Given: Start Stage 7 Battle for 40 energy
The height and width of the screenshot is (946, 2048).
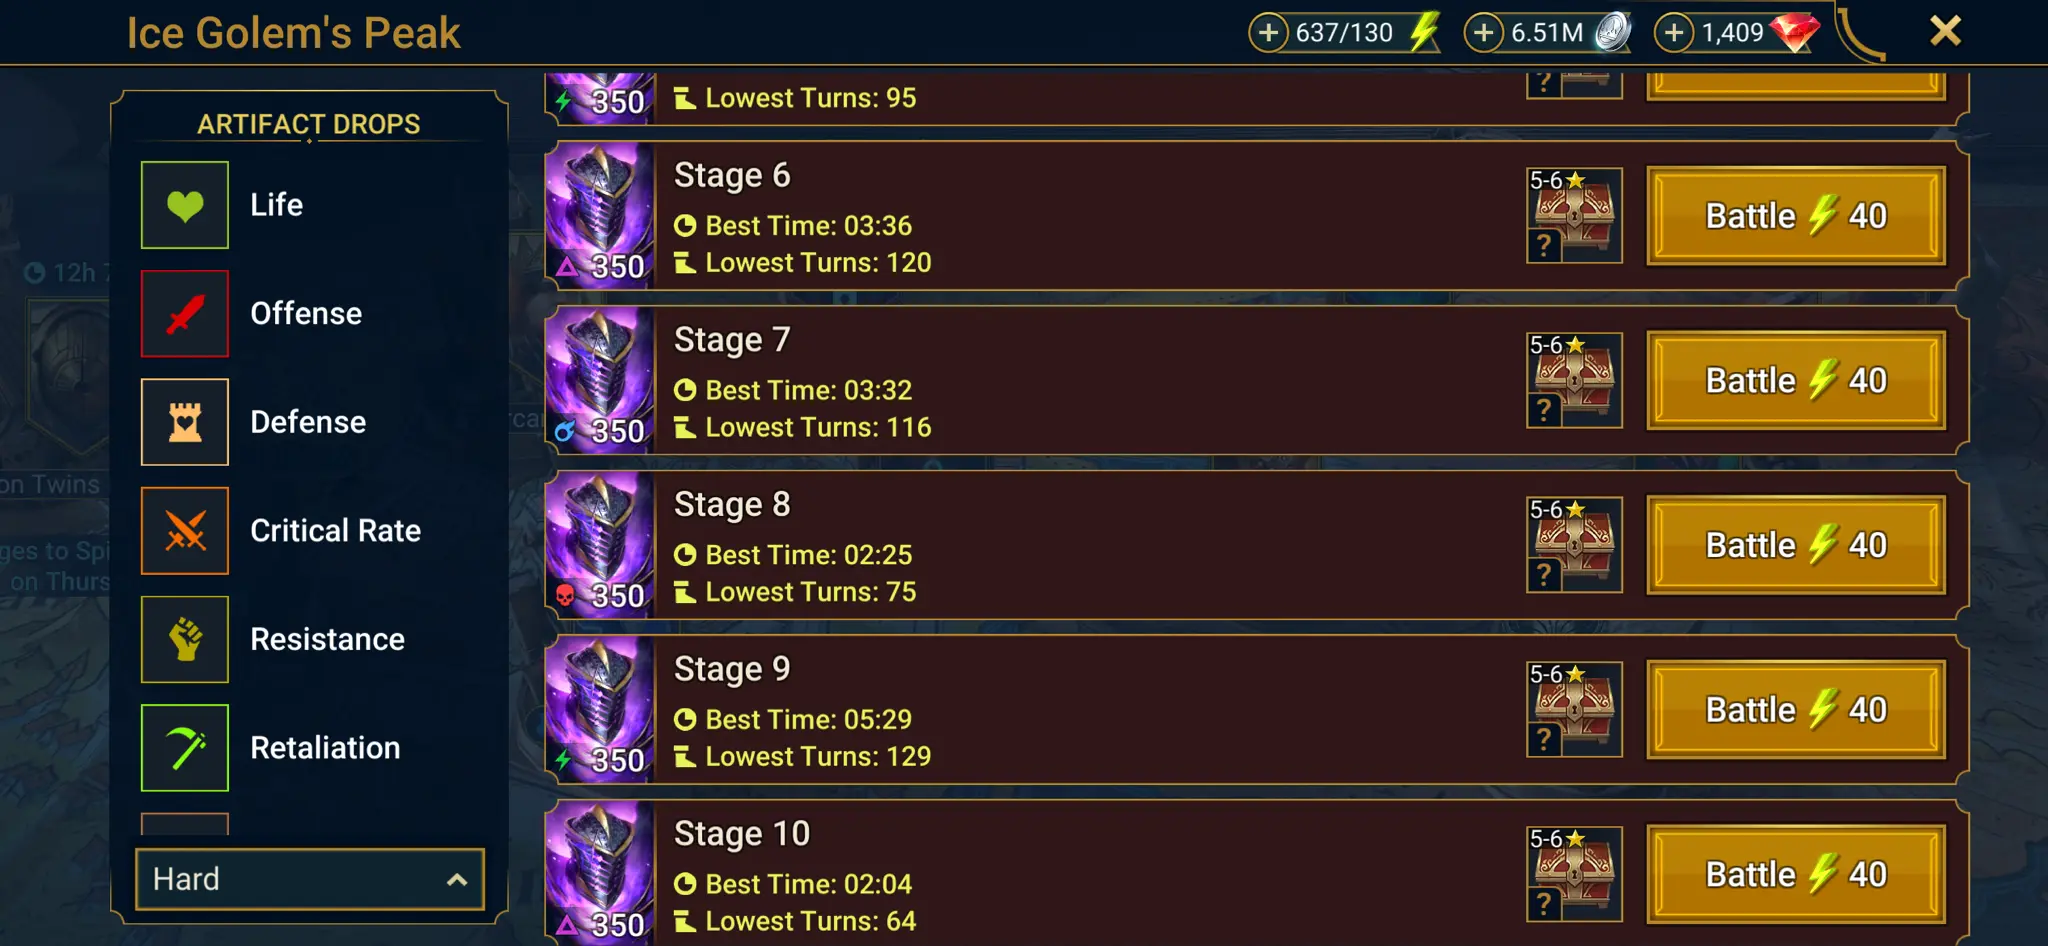Looking at the screenshot, I should 1796,381.
